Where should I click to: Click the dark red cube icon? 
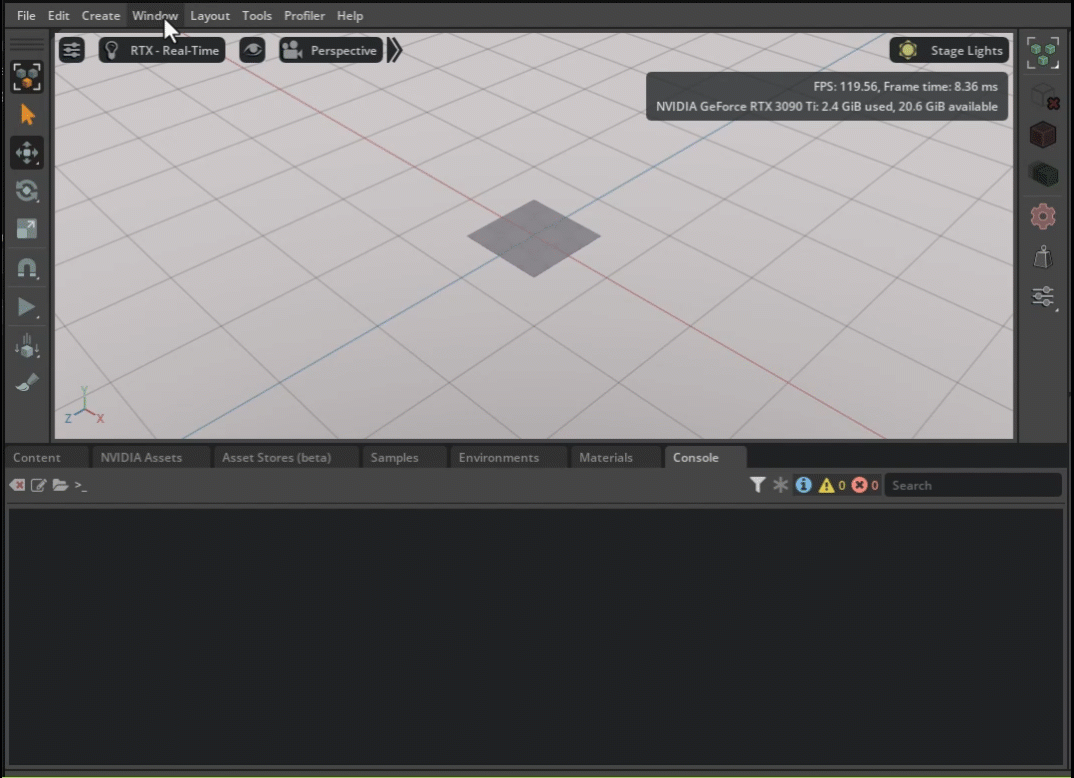[1042, 135]
